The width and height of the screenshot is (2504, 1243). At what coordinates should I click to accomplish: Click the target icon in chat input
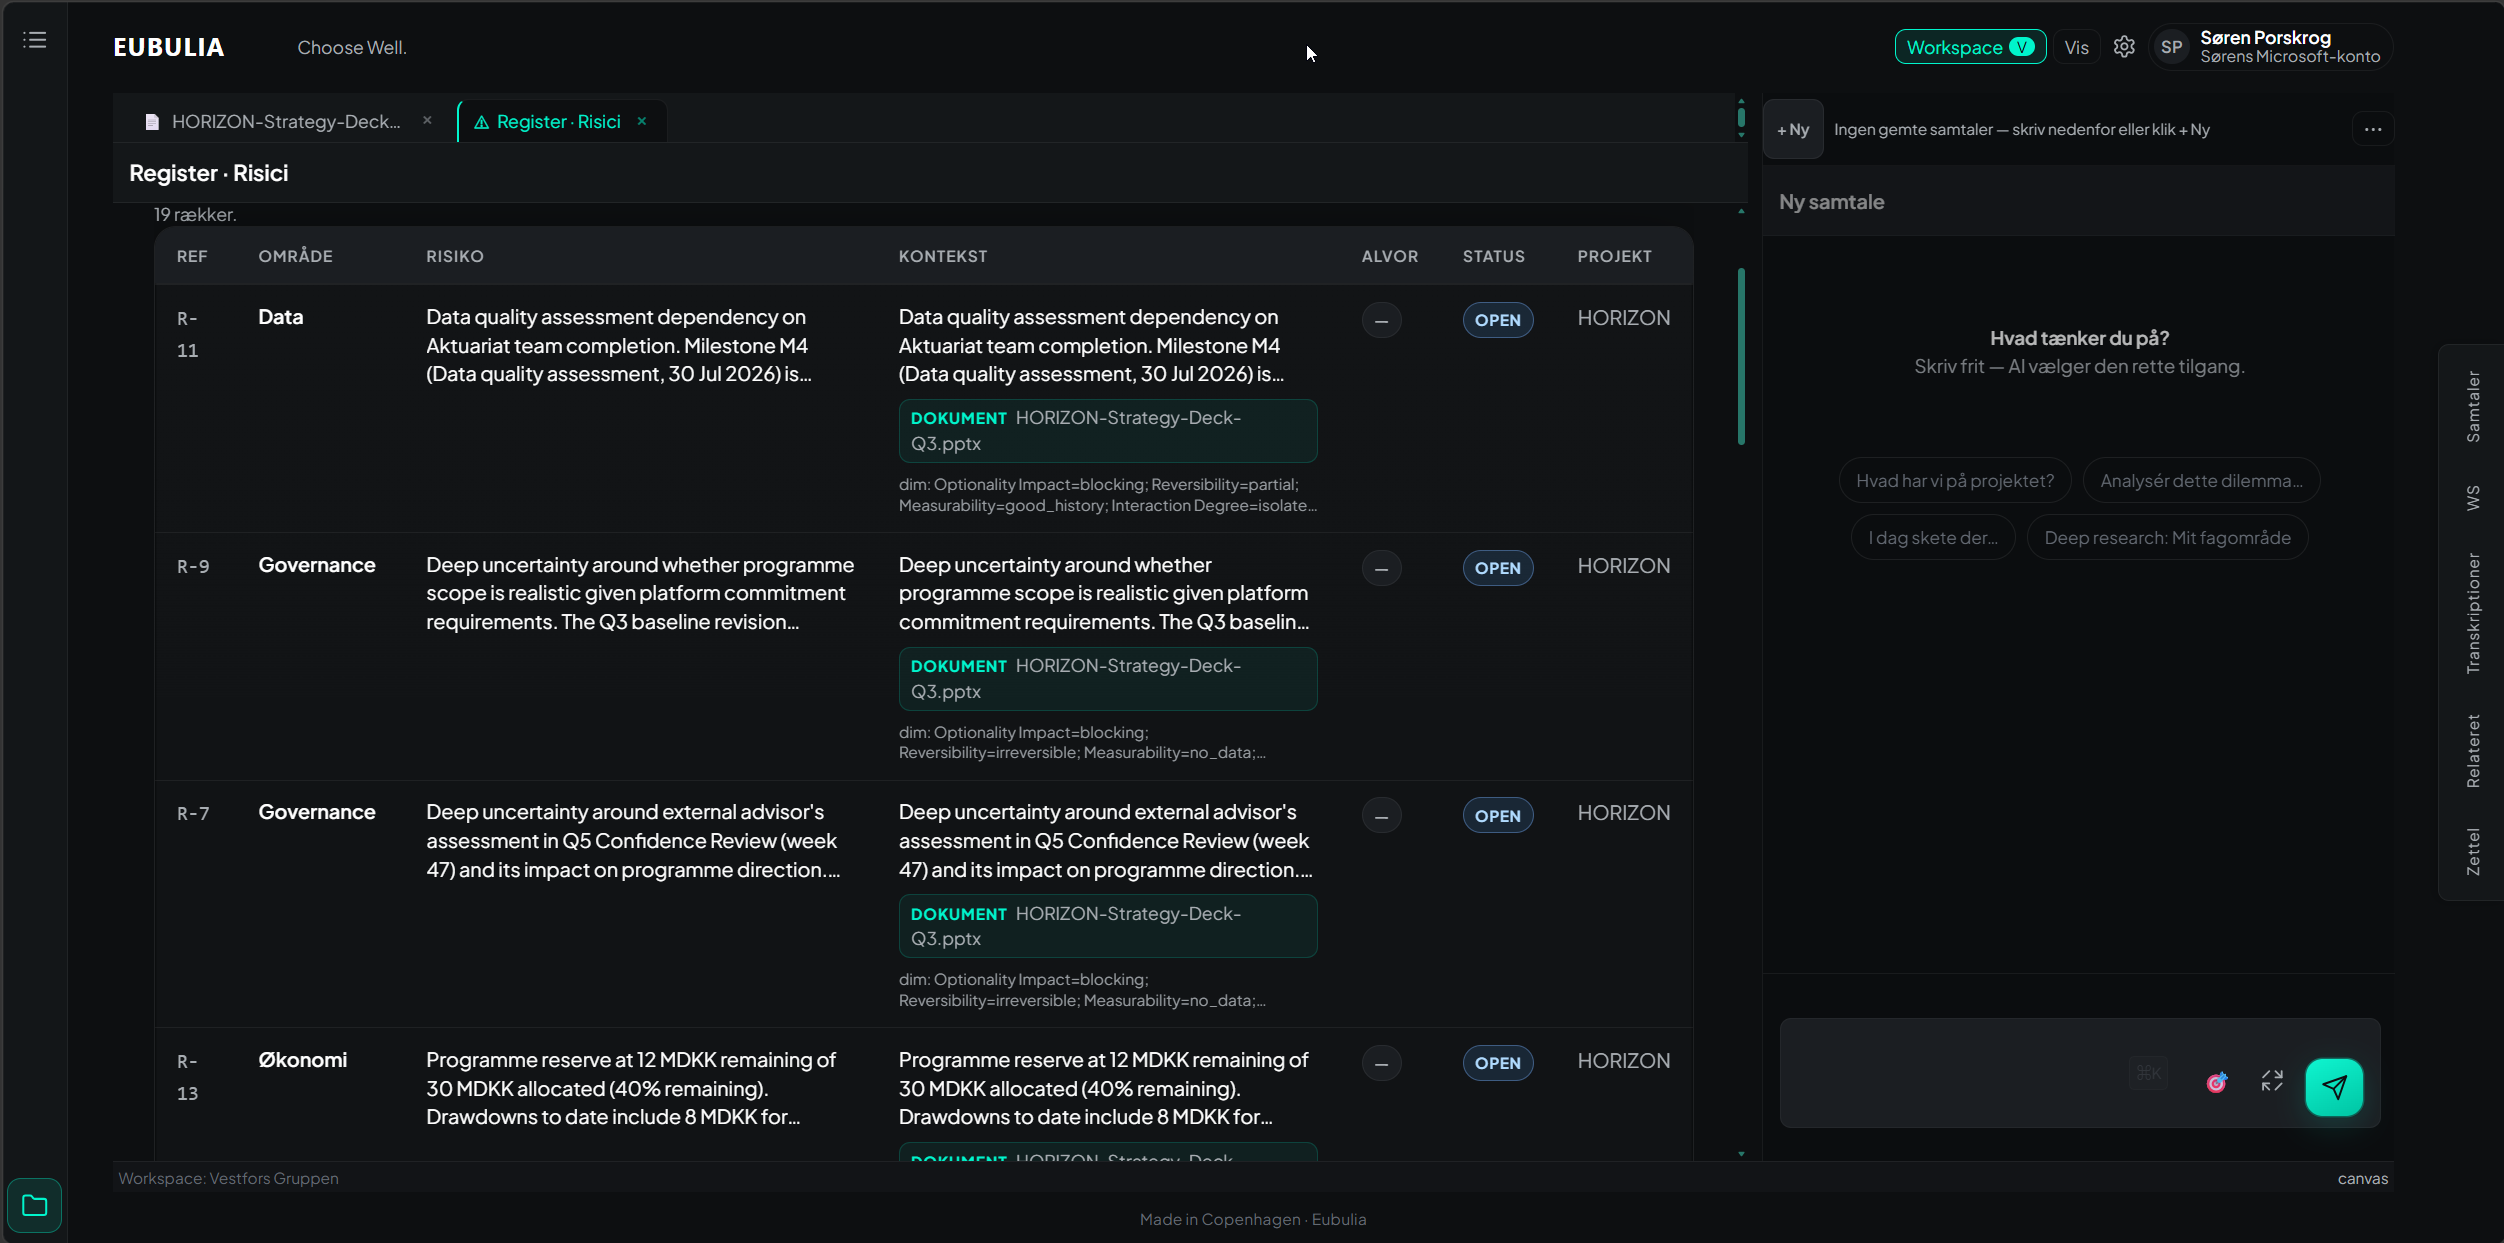point(2217,1082)
